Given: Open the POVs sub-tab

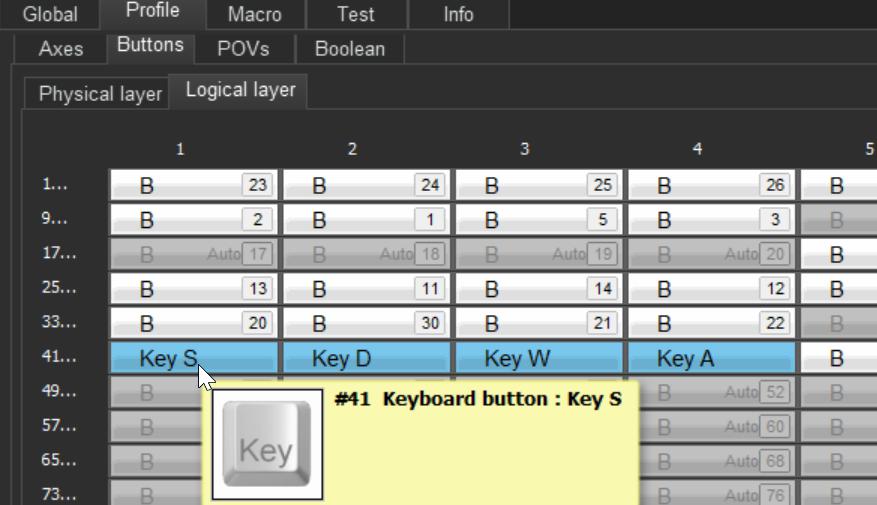Looking at the screenshot, I should coord(243,48).
